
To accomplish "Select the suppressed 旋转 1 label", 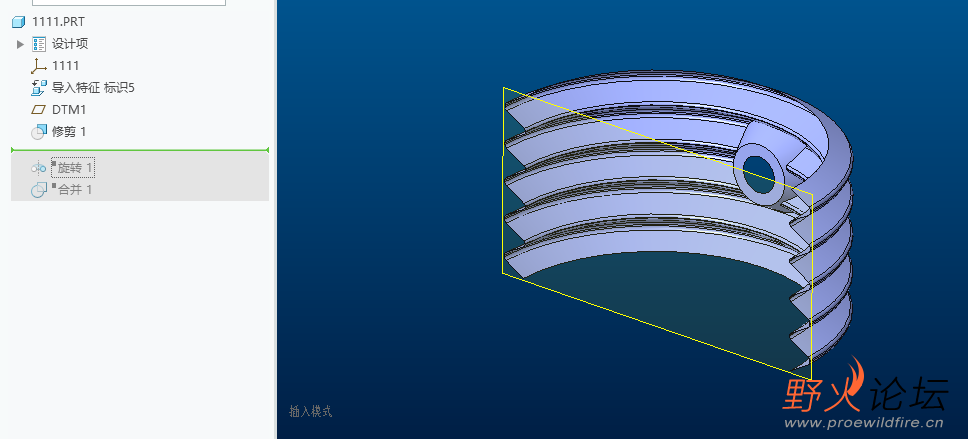I will (74, 168).
